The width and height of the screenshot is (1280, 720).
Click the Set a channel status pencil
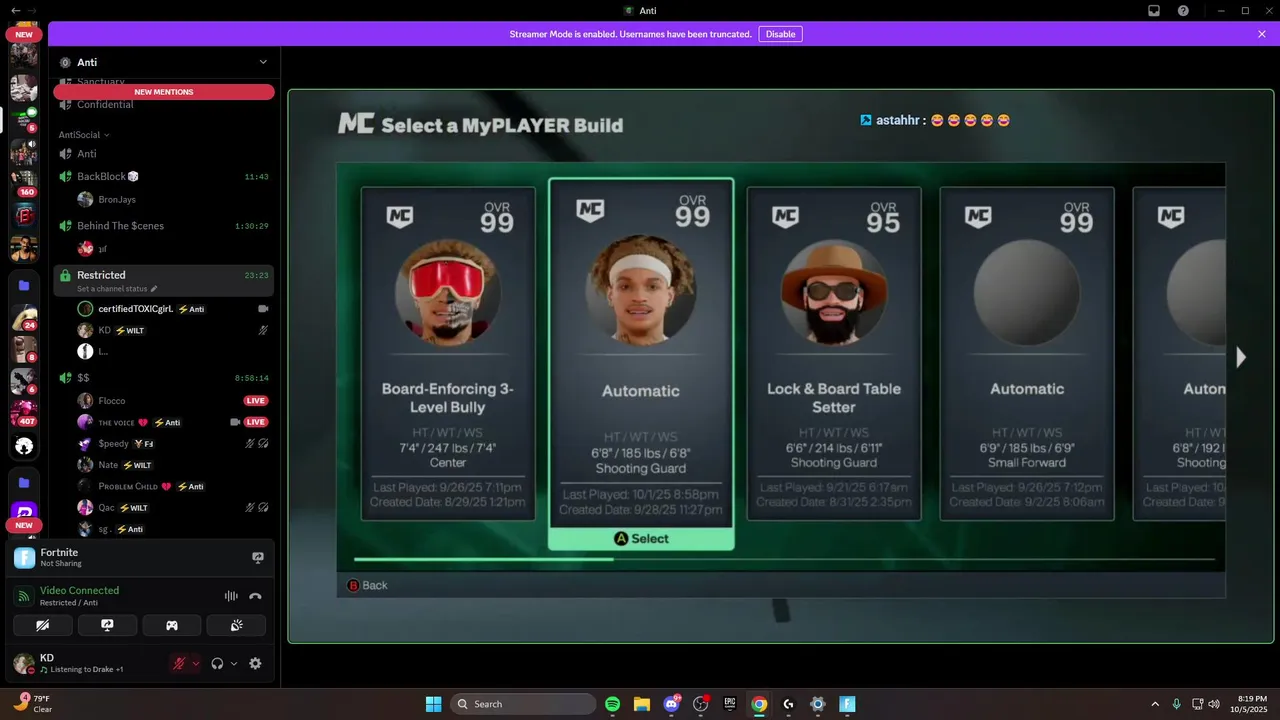point(153,289)
